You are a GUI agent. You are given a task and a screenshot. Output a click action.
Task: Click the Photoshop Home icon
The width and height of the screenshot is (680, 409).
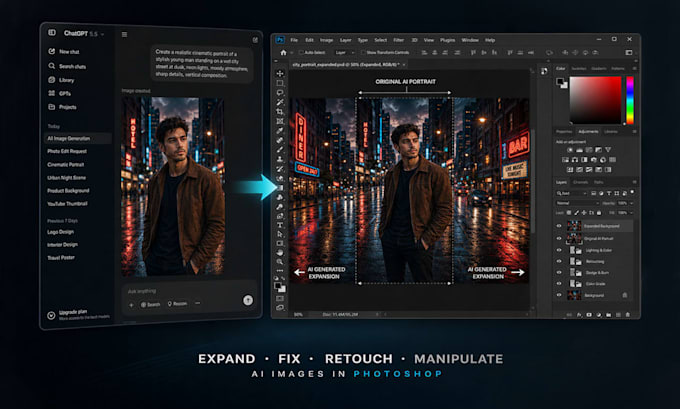pos(283,52)
